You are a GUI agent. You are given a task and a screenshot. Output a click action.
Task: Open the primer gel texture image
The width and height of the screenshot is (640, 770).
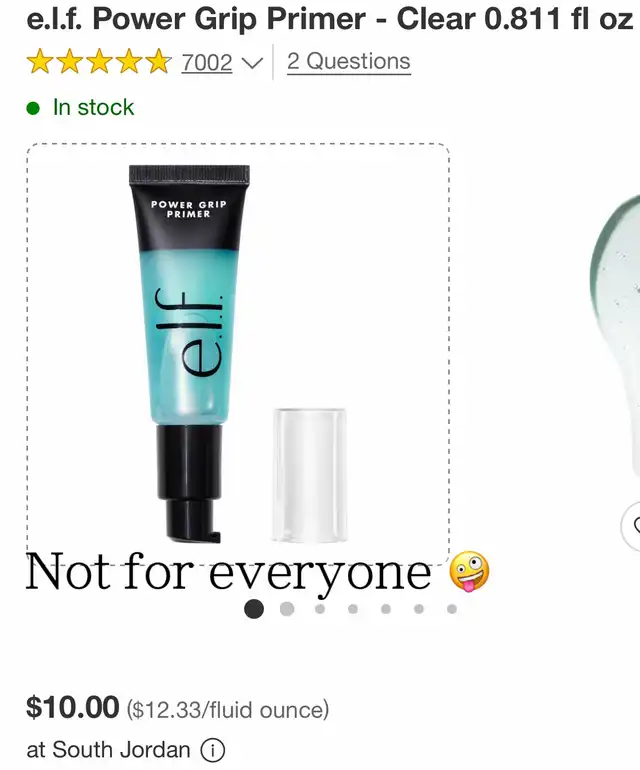(615, 336)
